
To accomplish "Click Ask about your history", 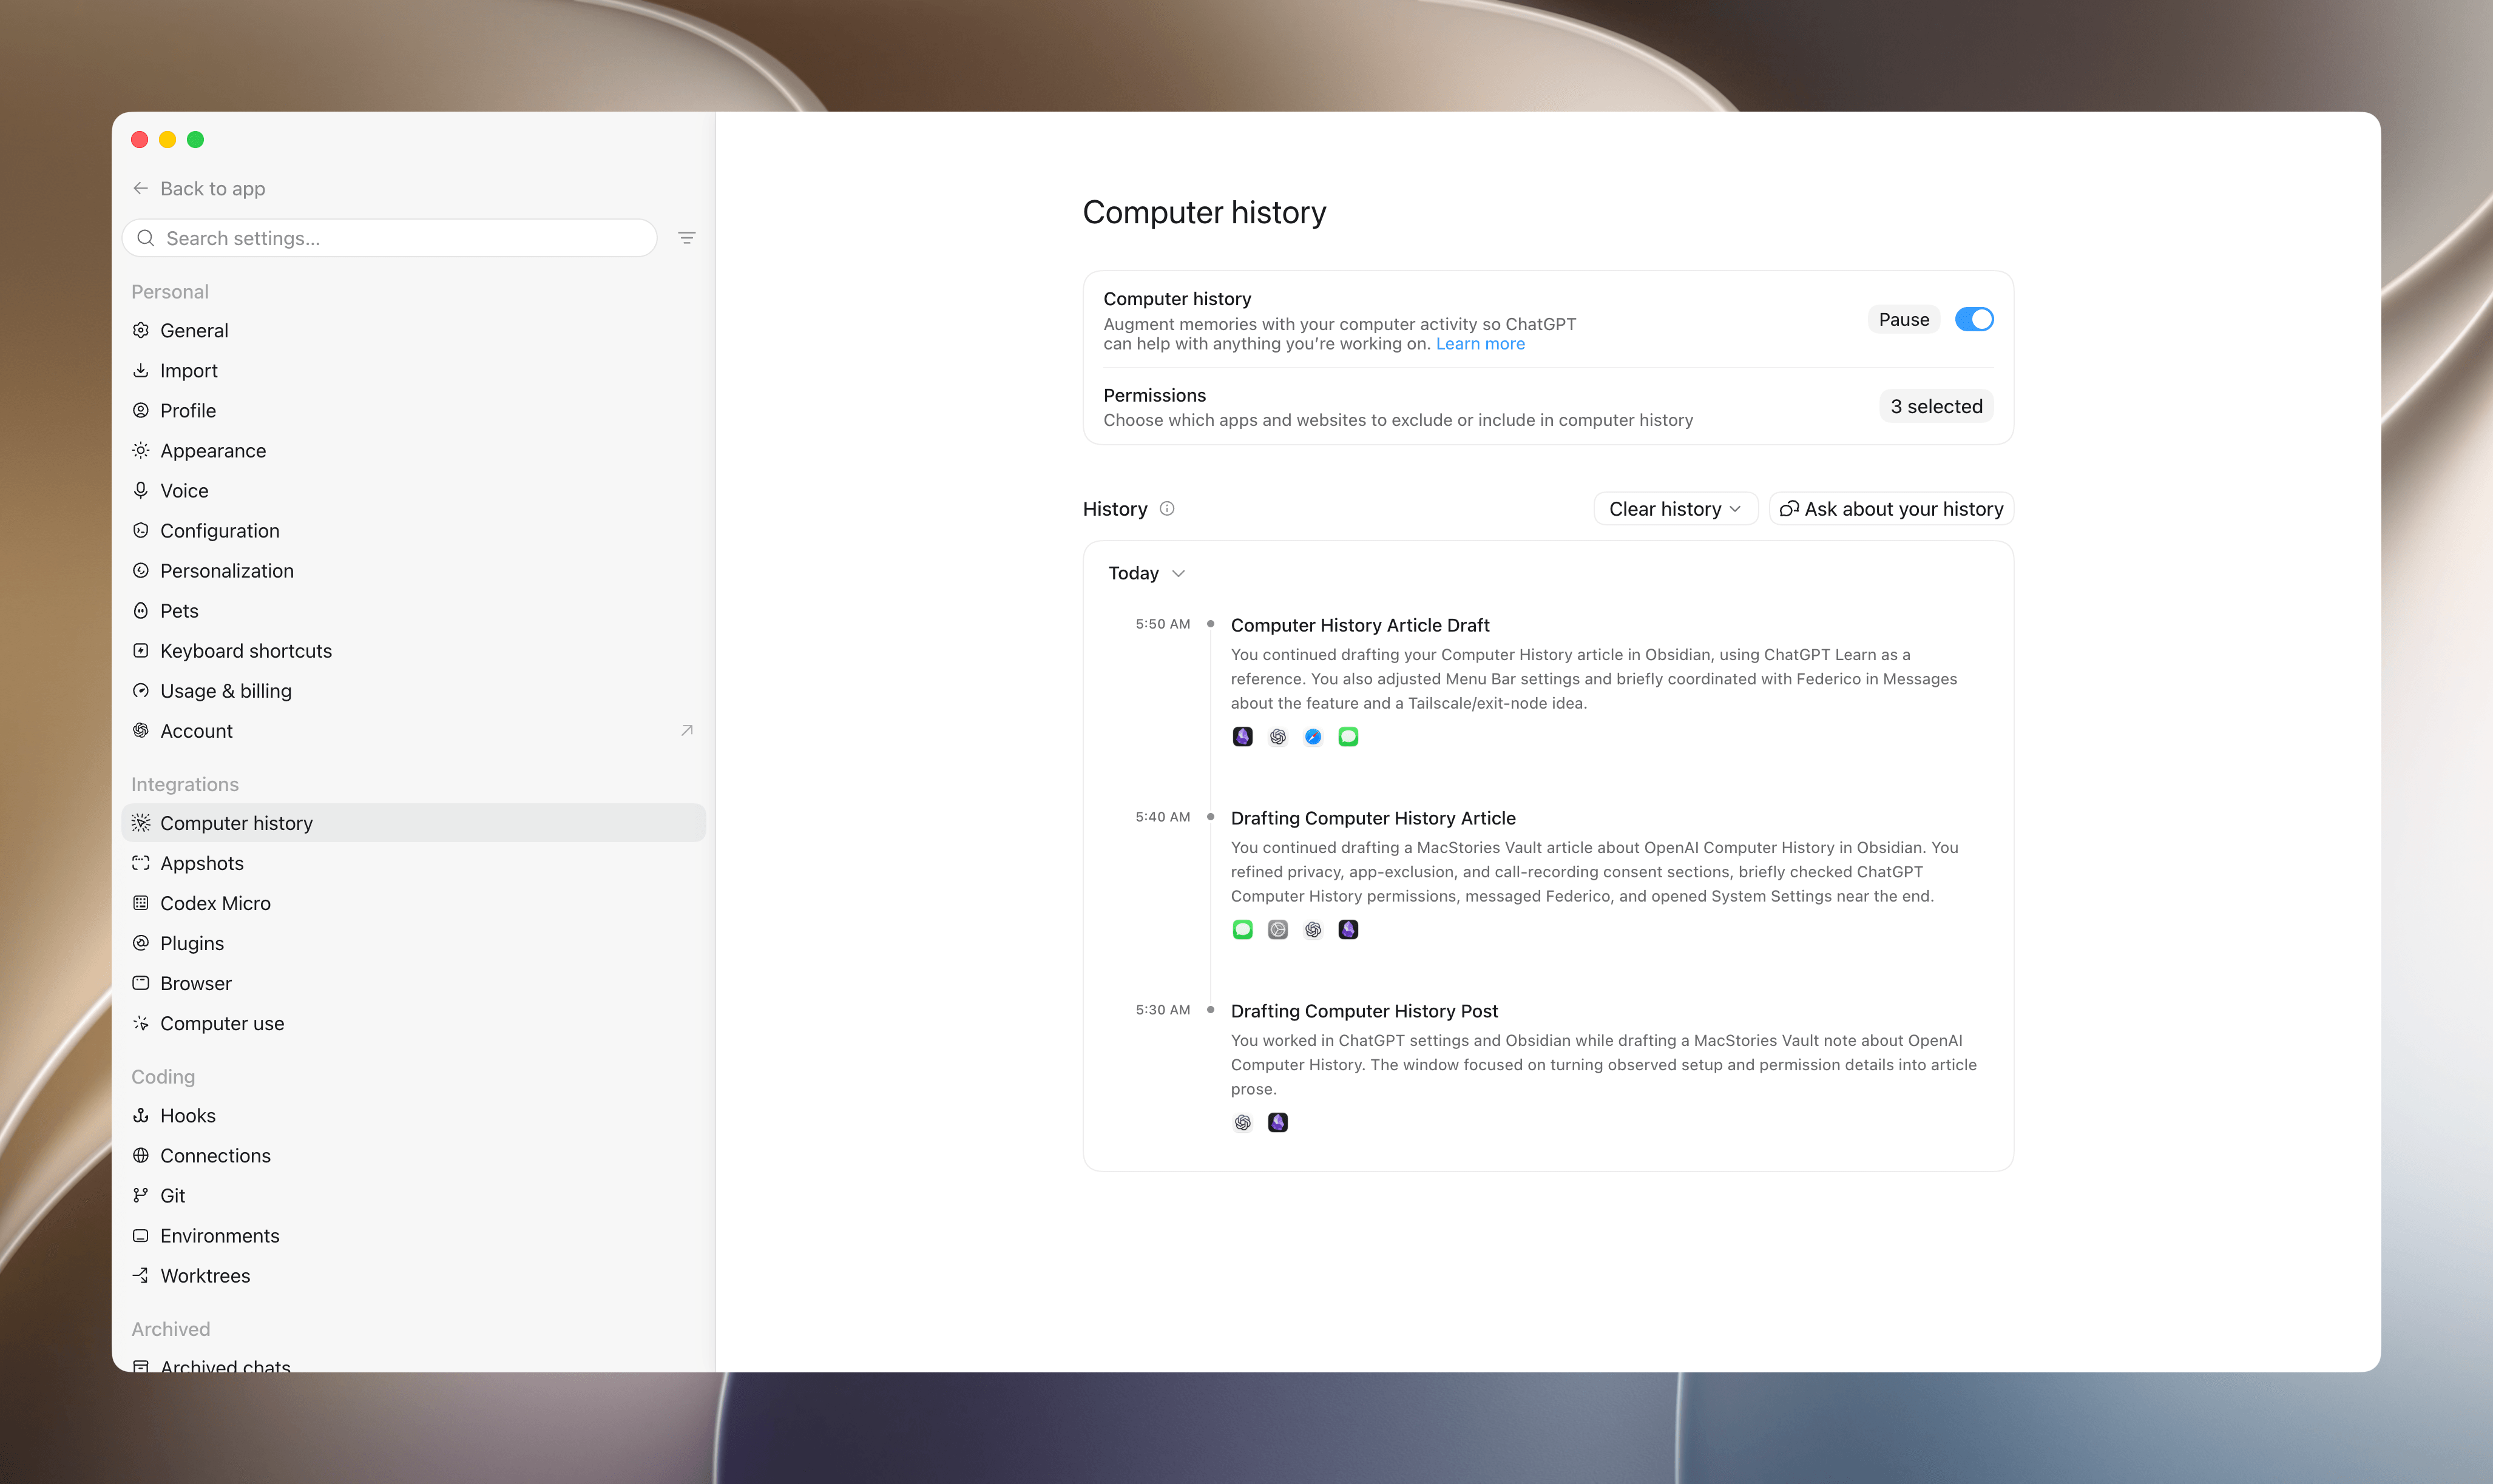I will click(x=1891, y=509).
